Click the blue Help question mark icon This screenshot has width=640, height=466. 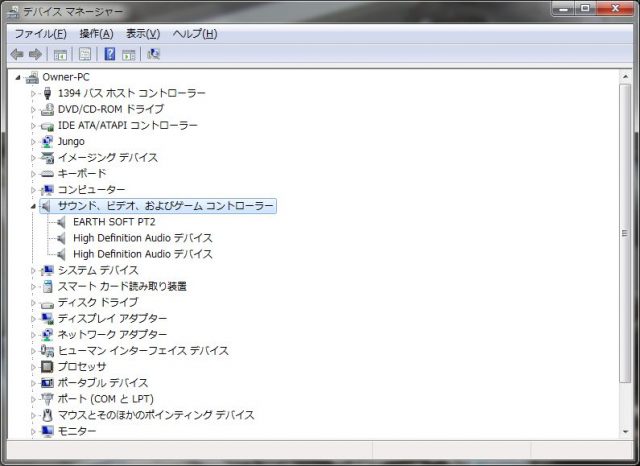pyautogui.click(x=109, y=54)
